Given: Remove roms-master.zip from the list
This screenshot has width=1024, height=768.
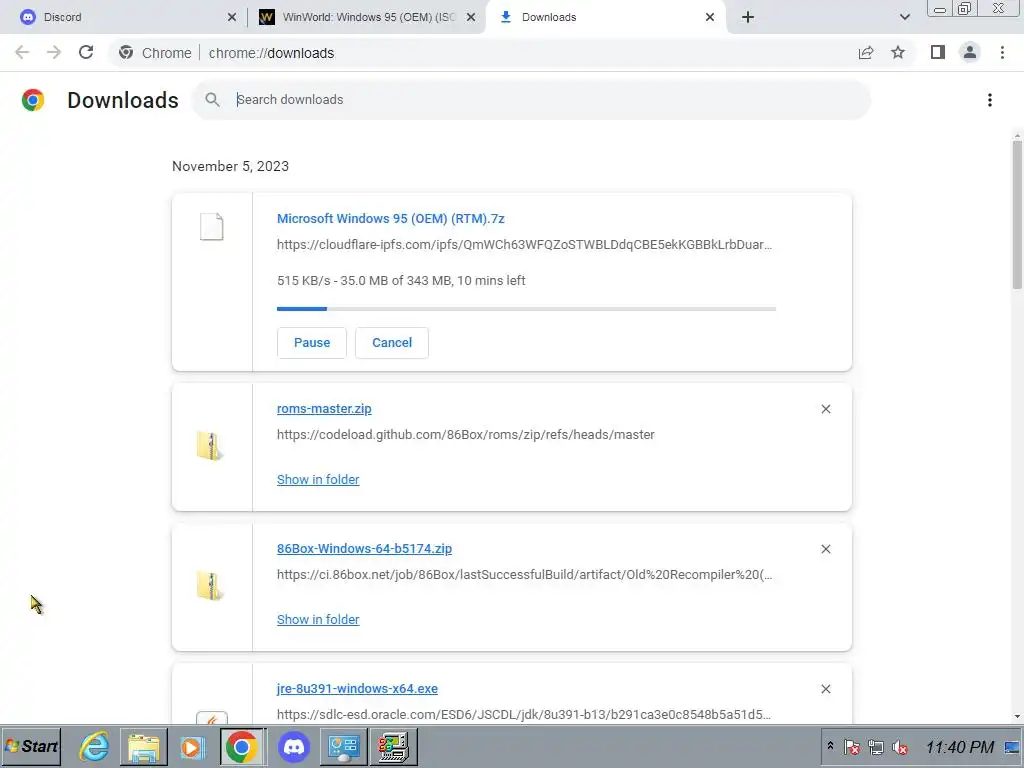Looking at the screenshot, I should [826, 409].
